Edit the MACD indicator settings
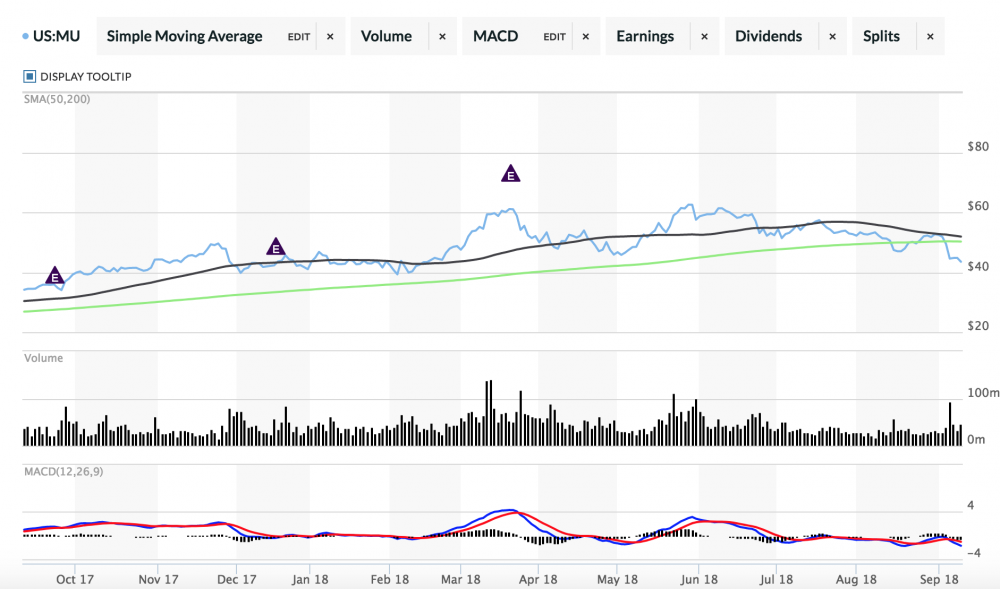The height and width of the screenshot is (589, 1000). [554, 37]
